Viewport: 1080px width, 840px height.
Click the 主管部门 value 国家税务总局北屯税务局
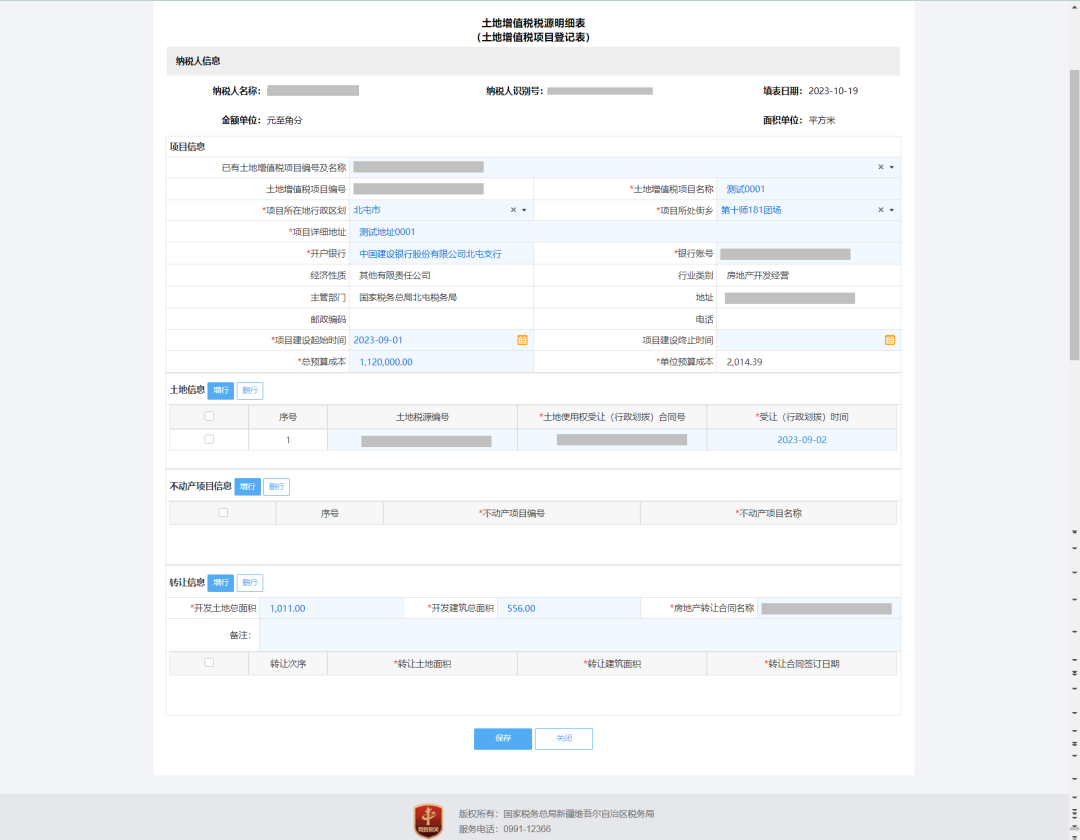[x=408, y=297]
